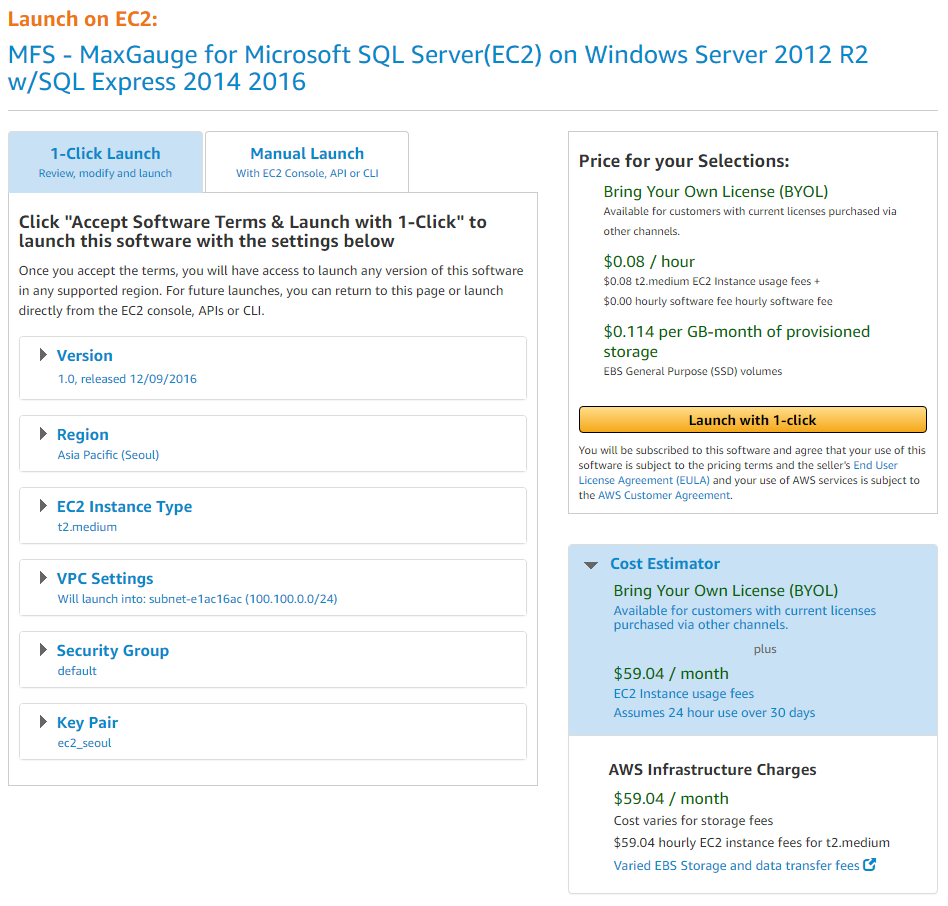Expand the Region section arrow
The width and height of the screenshot is (948, 906).
click(x=43, y=434)
